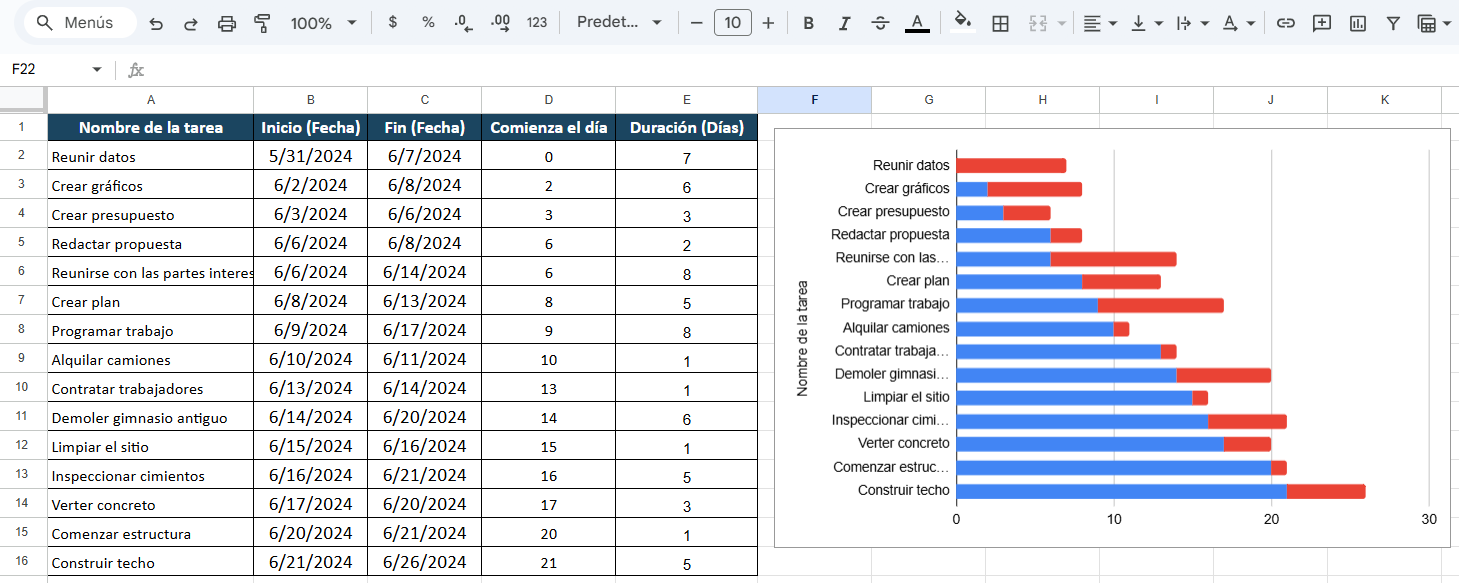Viewport: 1459px width, 583px height.
Task: Insert a comment using the toolbar icon
Action: tap(1321, 22)
